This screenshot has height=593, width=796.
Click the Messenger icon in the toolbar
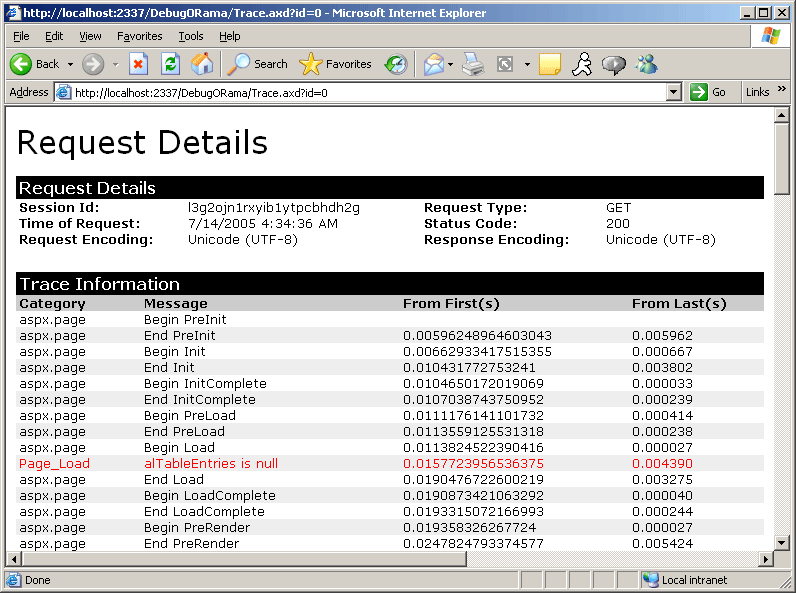(646, 64)
